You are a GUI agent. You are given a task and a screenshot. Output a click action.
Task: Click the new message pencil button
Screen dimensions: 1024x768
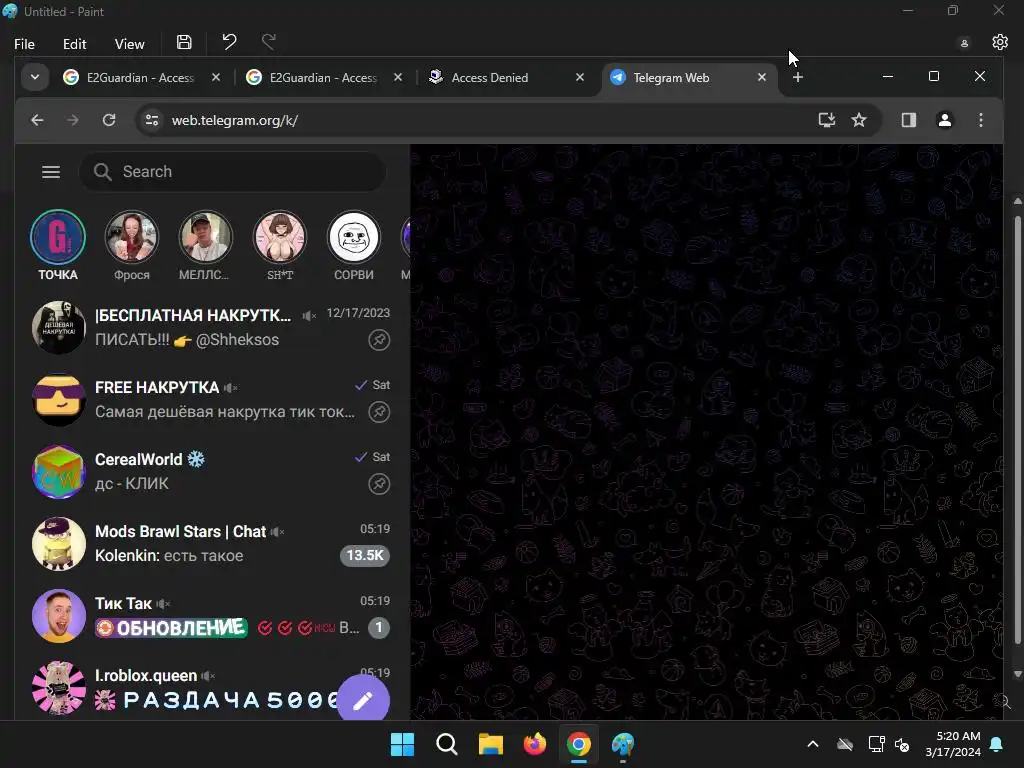coord(363,701)
